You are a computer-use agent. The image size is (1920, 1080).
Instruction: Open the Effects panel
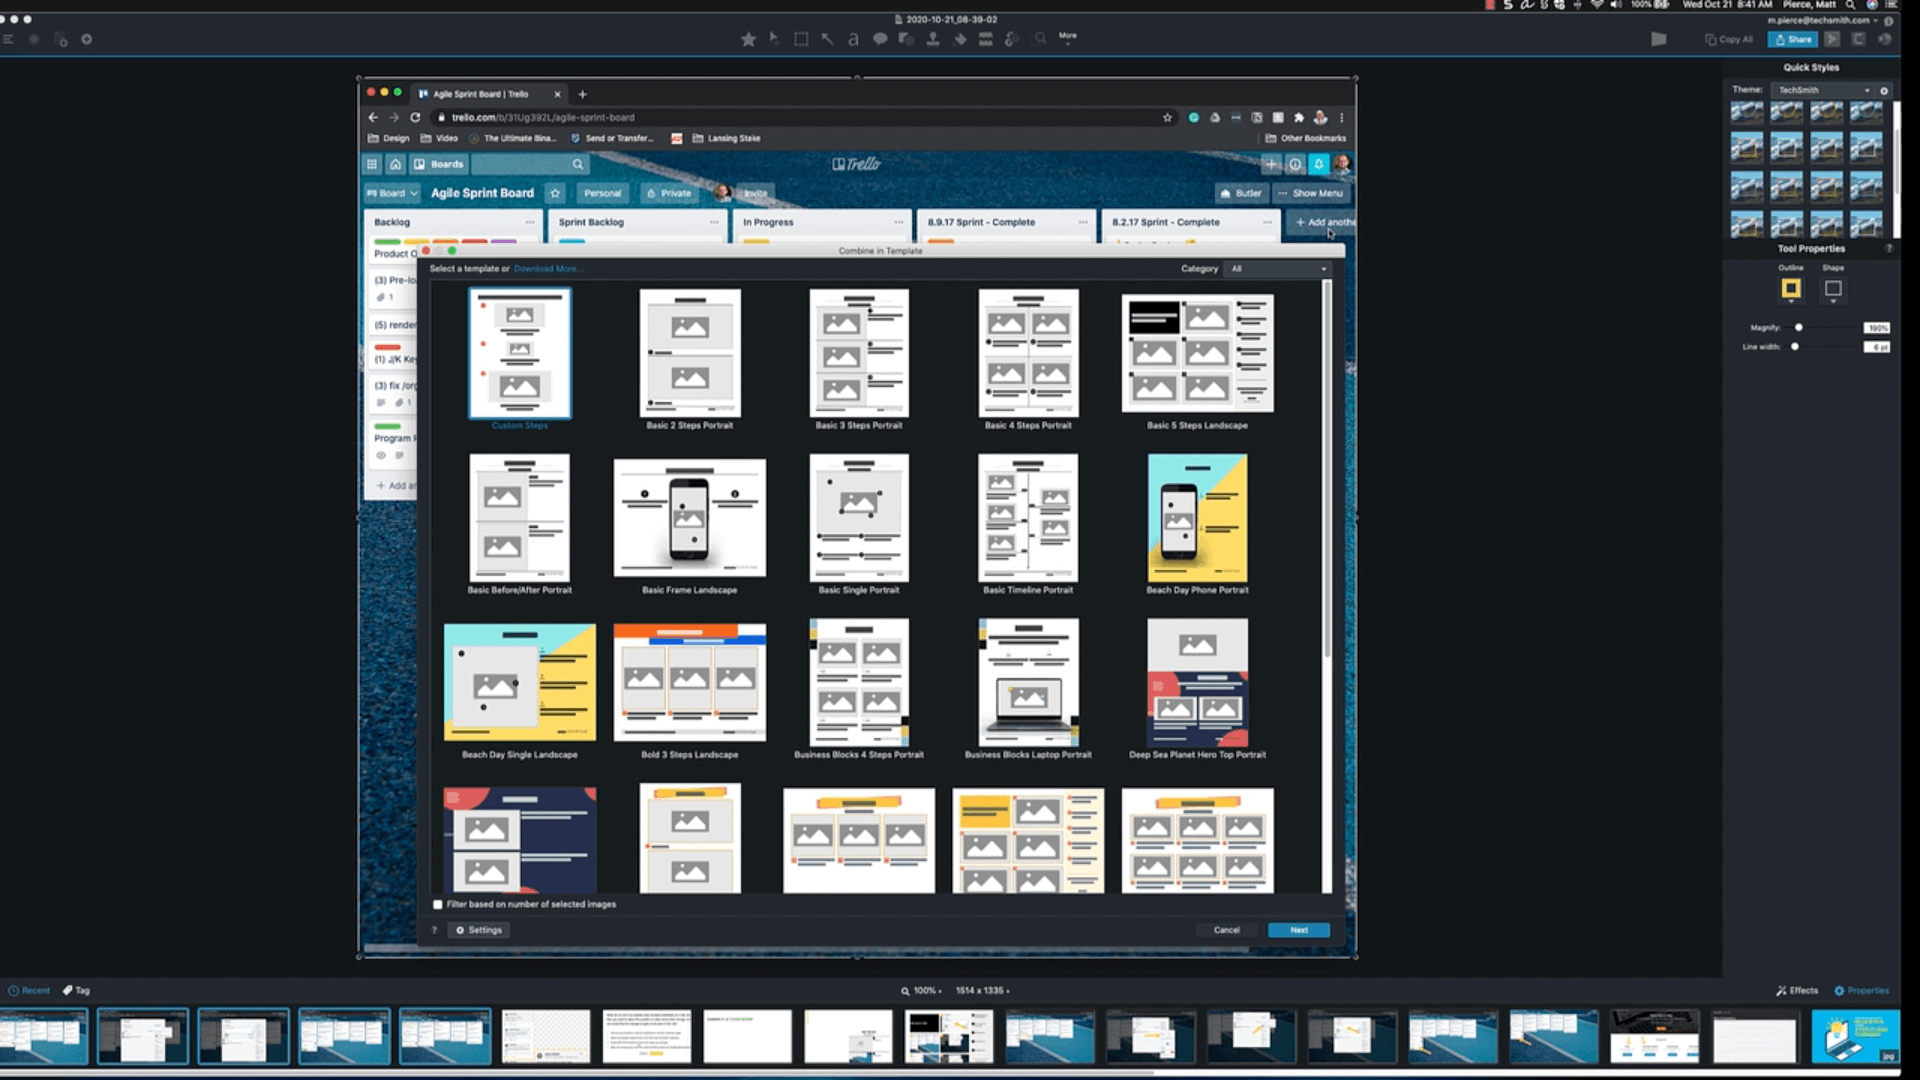coord(1797,990)
